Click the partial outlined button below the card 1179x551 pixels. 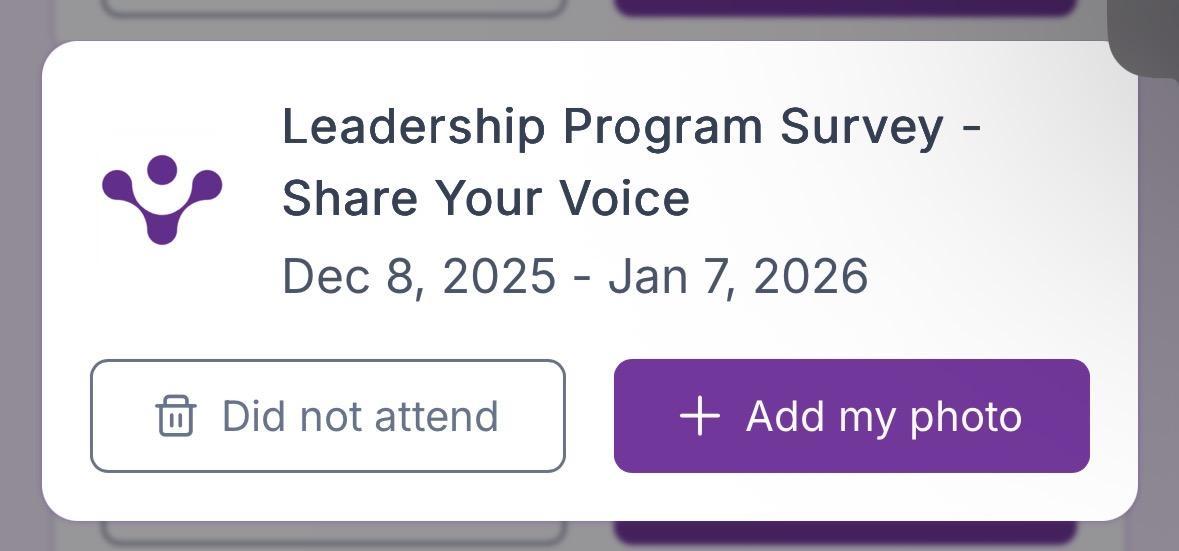pyautogui.click(x=335, y=533)
